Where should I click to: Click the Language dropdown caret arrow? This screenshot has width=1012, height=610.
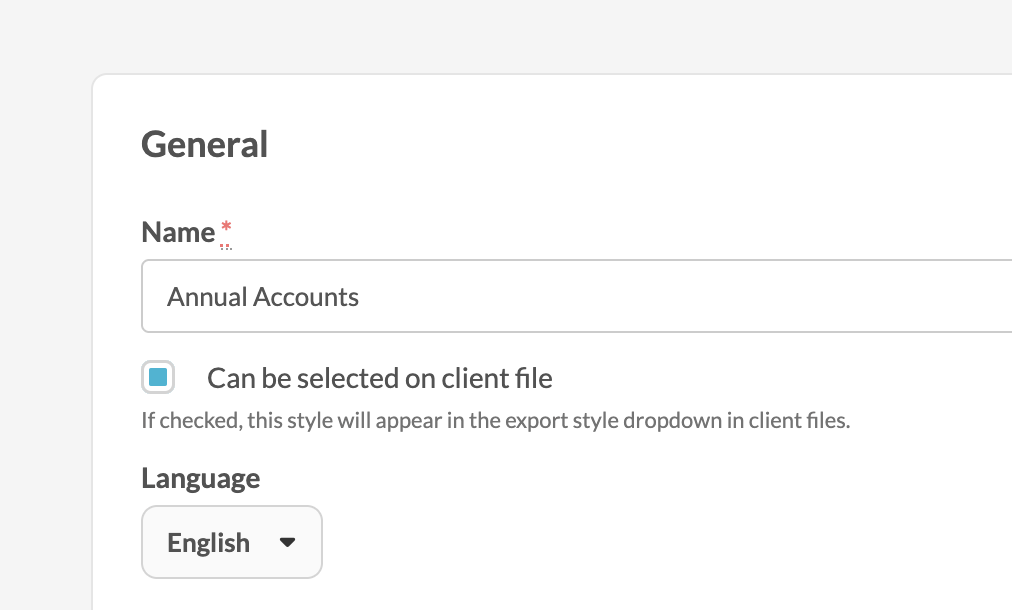point(287,543)
